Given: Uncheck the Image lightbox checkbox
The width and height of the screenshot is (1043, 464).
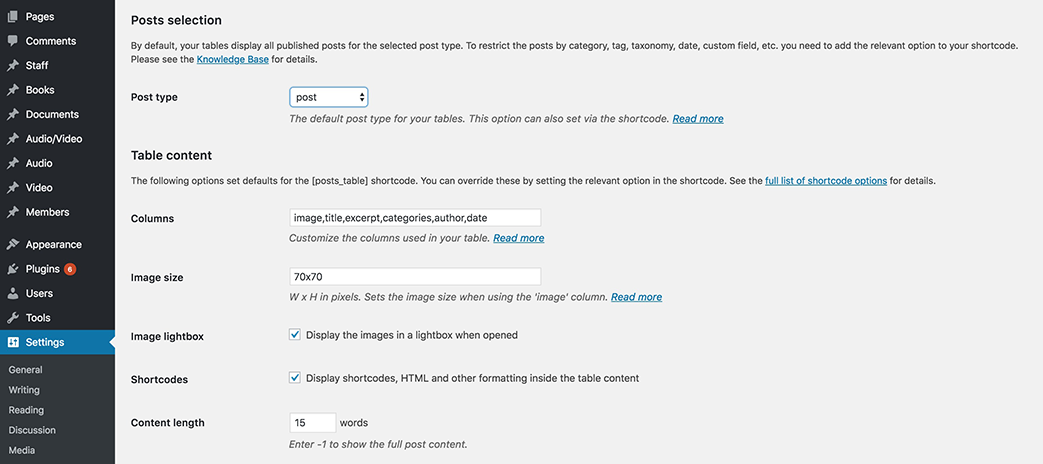Looking at the screenshot, I should tap(295, 335).
